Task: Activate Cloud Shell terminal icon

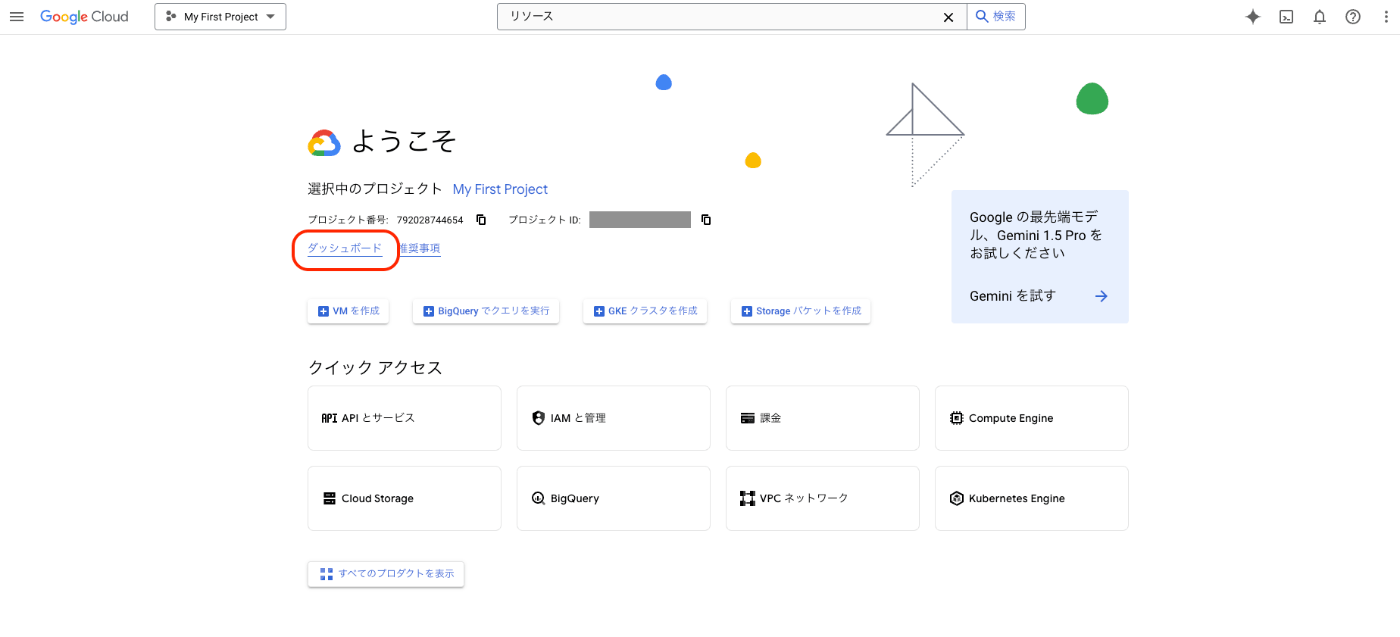Action: [x=1287, y=17]
